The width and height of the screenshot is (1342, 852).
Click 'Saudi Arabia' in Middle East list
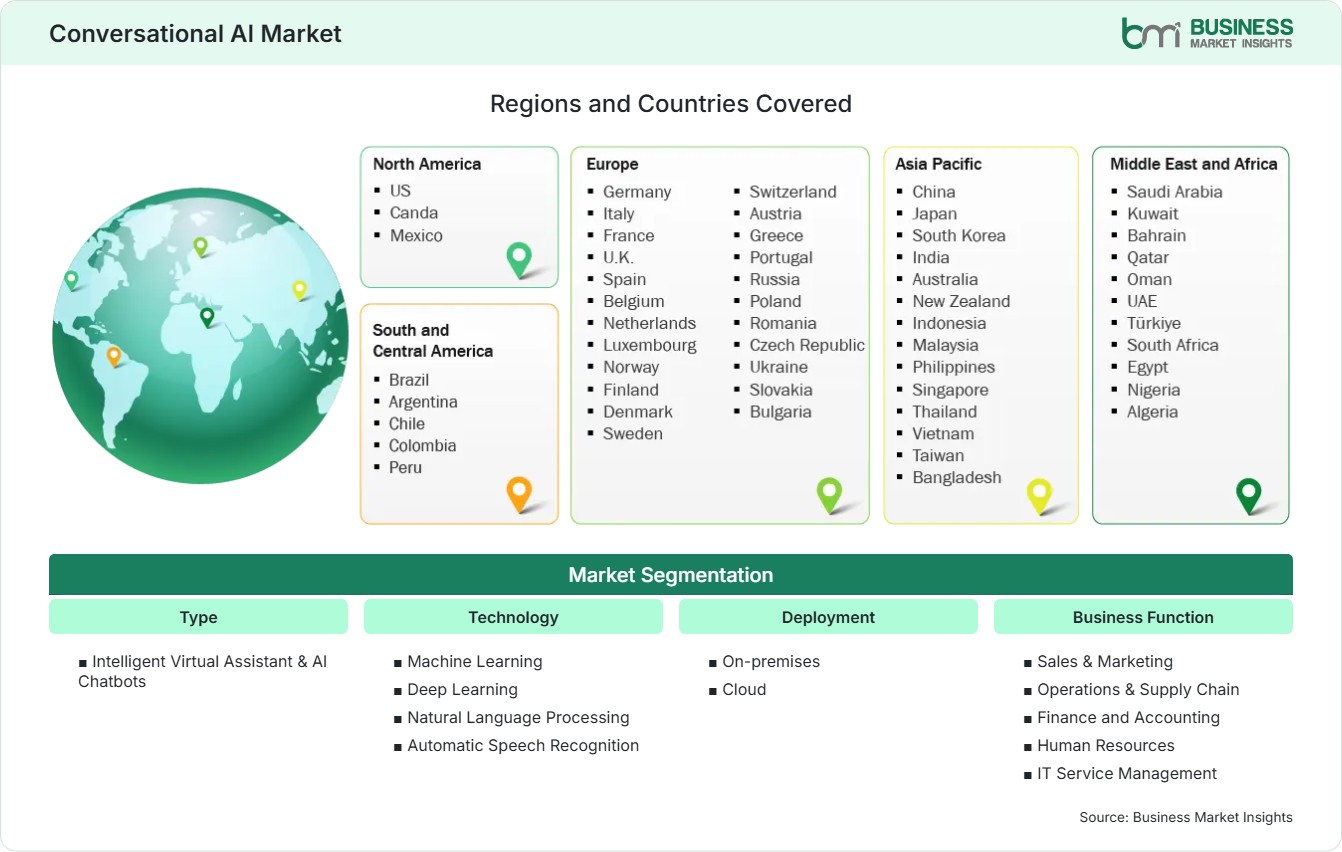(x=1175, y=192)
